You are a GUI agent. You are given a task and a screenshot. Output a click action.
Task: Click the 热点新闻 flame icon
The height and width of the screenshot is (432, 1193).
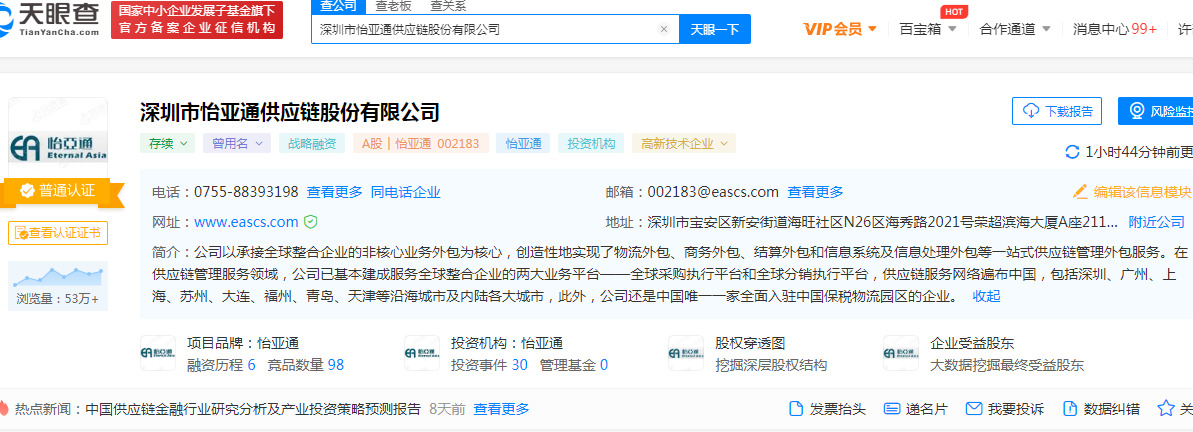click(4, 408)
